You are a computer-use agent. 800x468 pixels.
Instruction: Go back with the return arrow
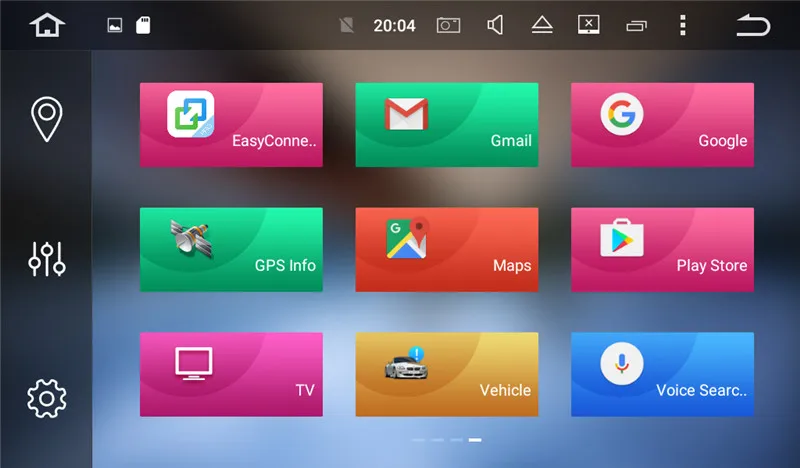tap(753, 25)
